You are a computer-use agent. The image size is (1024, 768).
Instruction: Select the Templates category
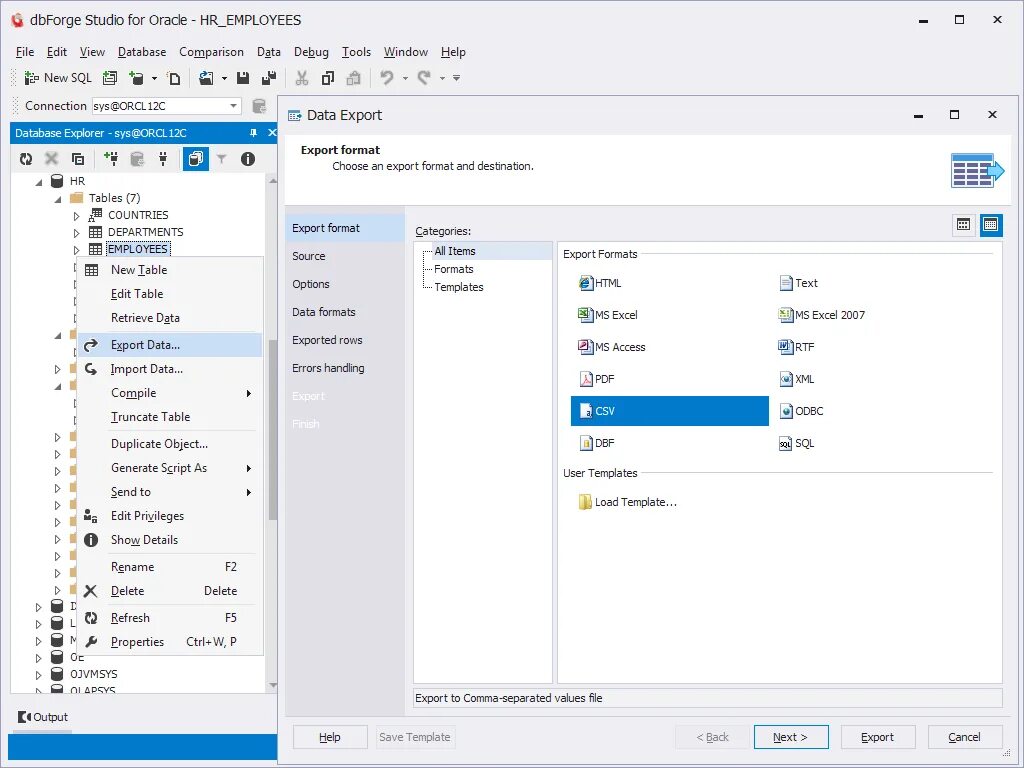459,287
